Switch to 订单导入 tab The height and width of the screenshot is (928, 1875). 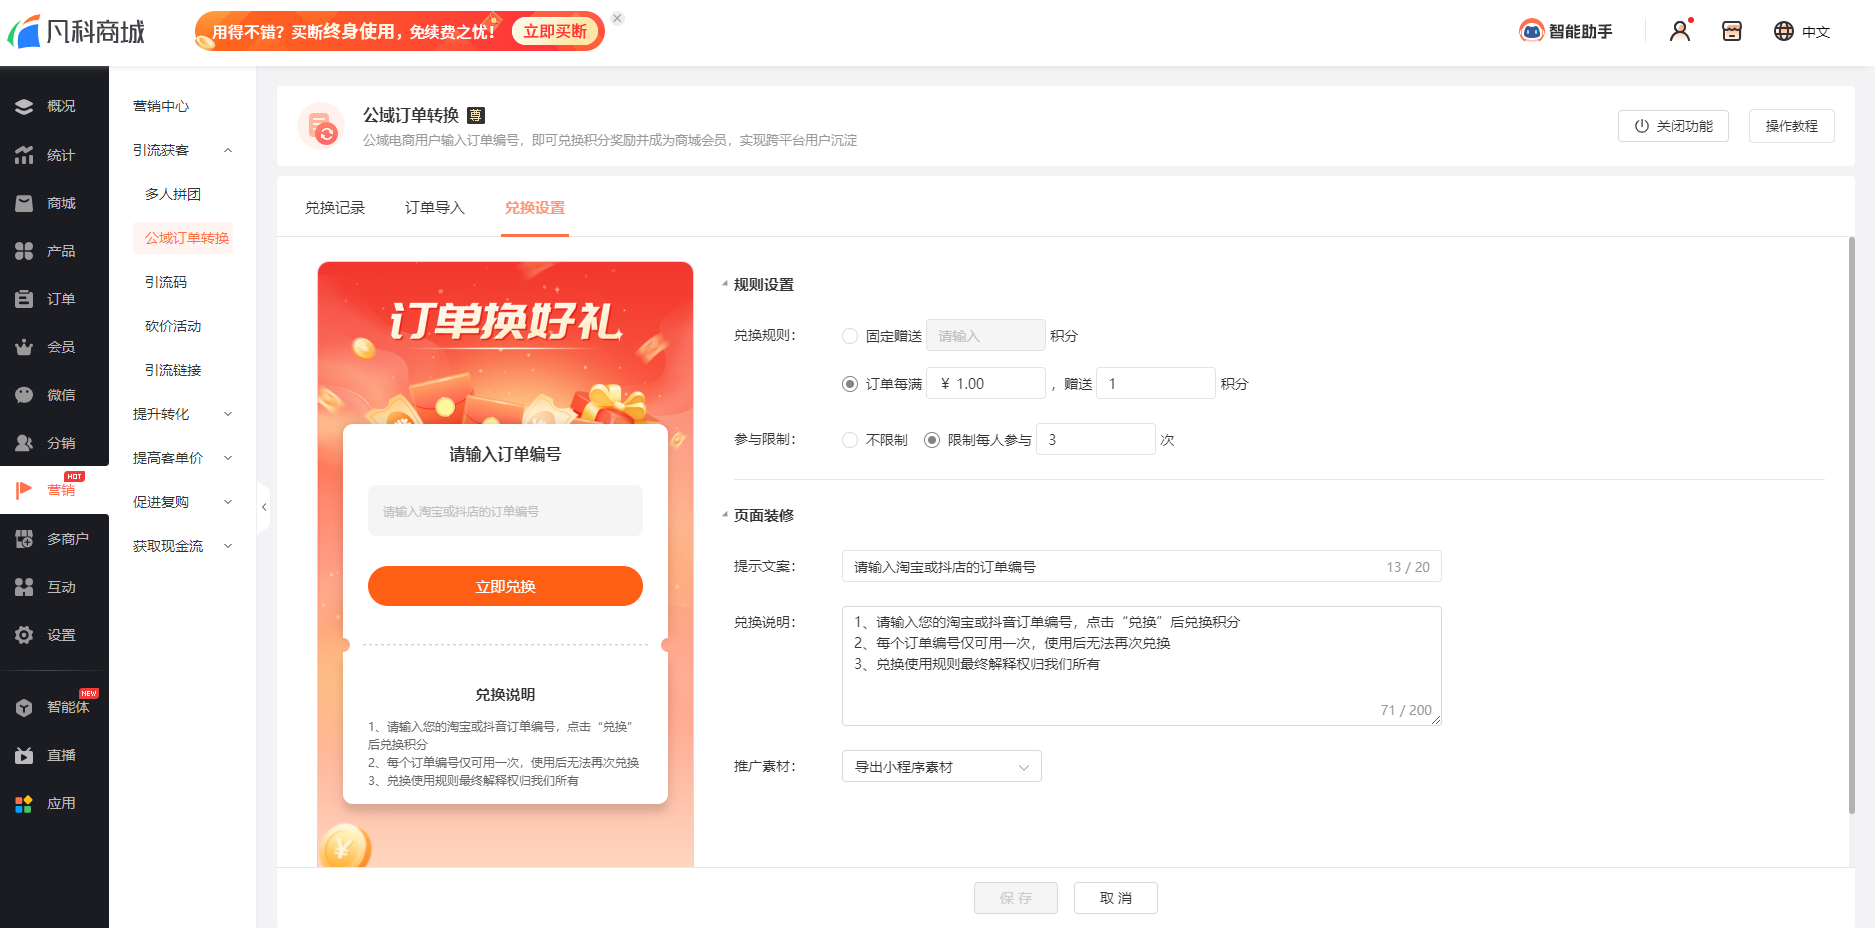[435, 208]
